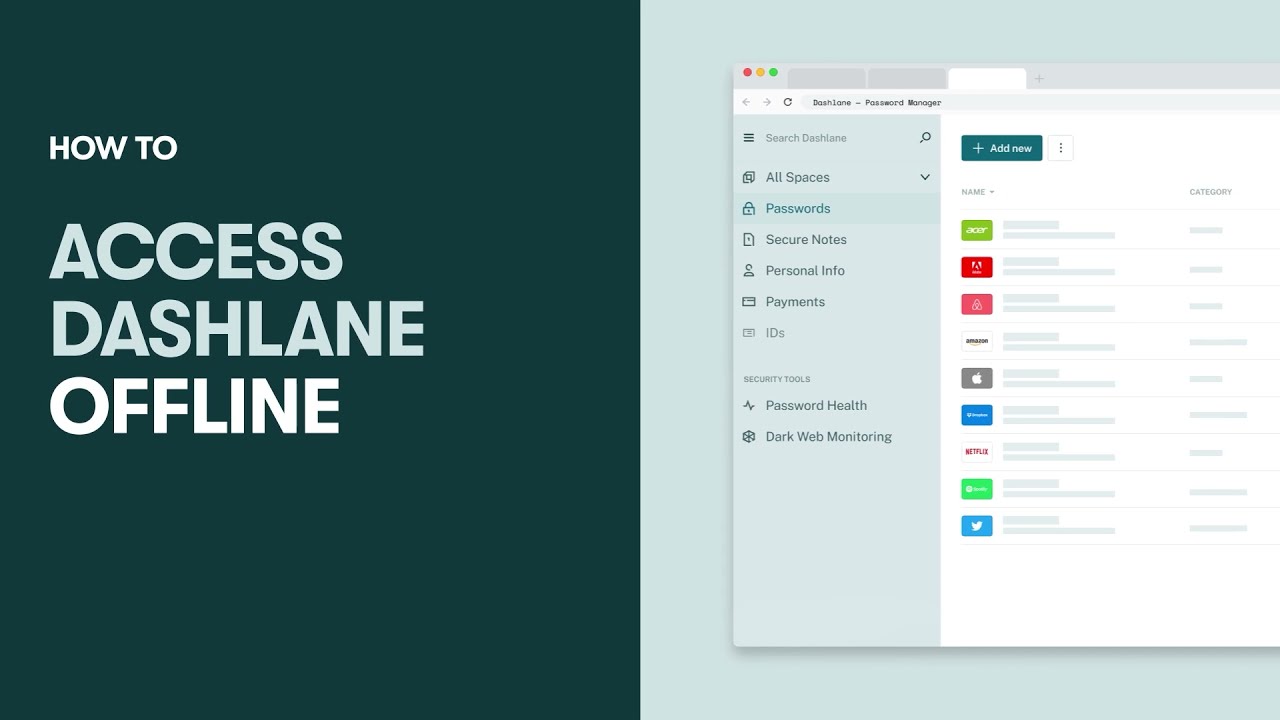Image resolution: width=1280 pixels, height=720 pixels.
Task: Click the search magnifier icon
Action: (x=925, y=138)
